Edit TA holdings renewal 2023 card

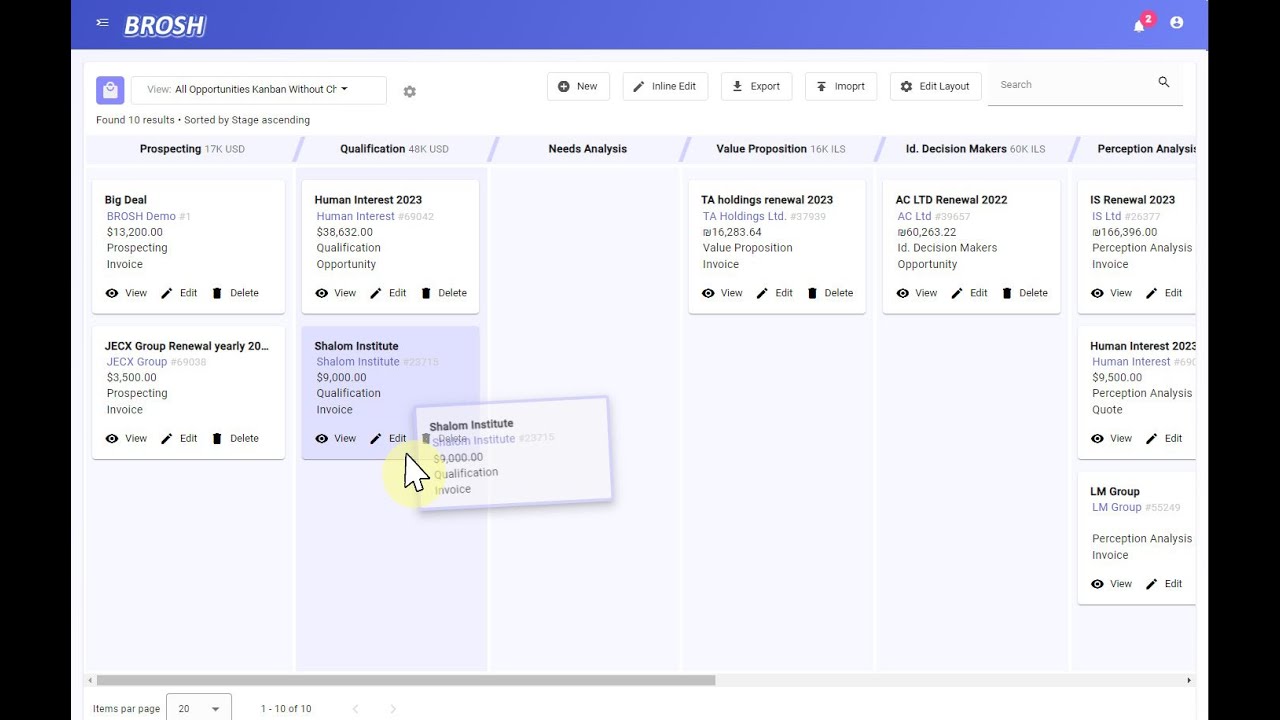[775, 293]
